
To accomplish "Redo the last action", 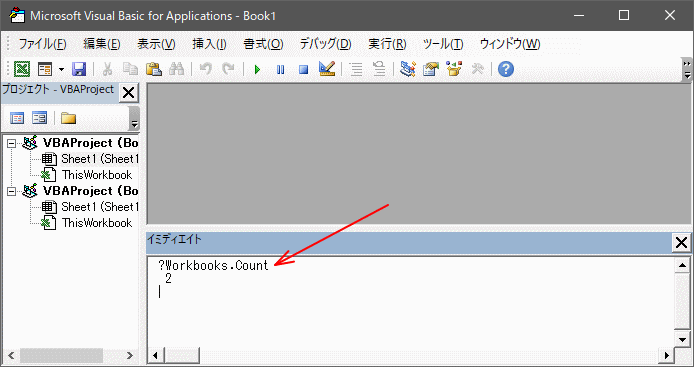I will (x=228, y=69).
